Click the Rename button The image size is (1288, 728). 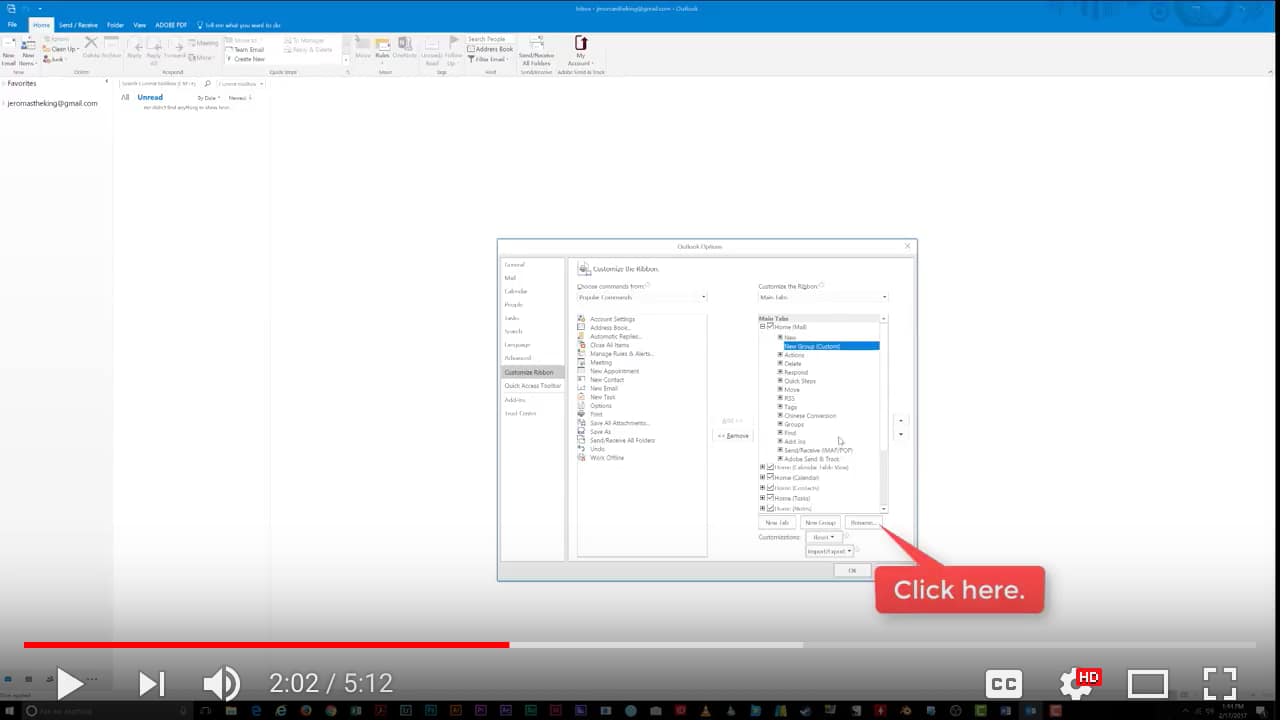864,522
